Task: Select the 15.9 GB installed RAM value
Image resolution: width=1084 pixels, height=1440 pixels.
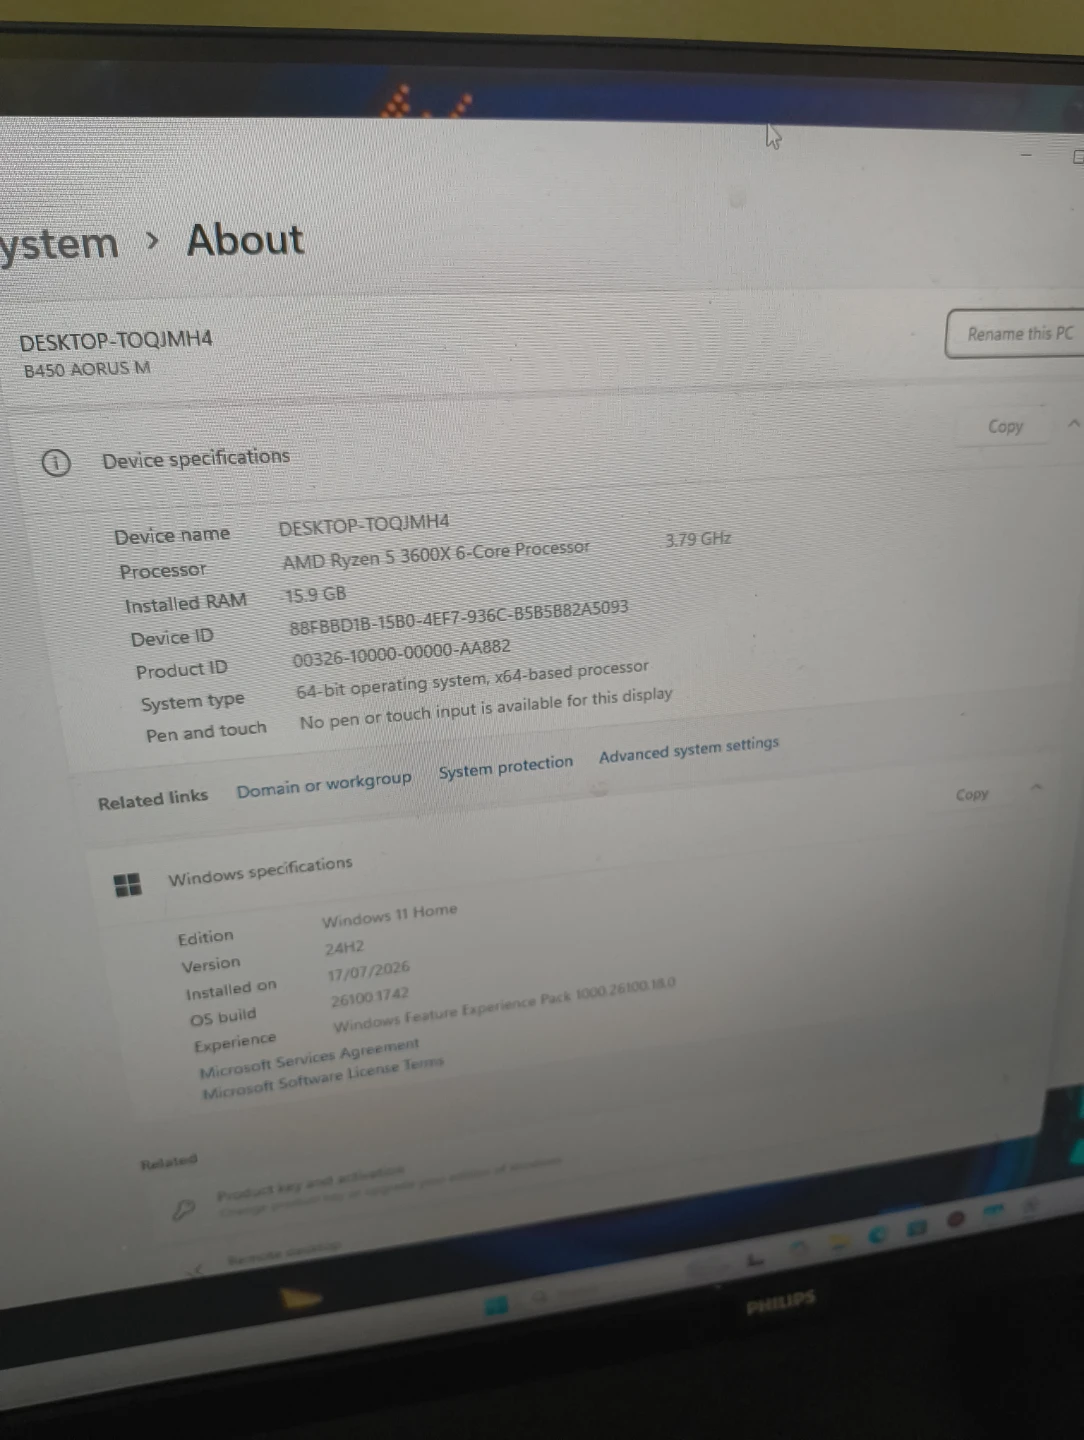Action: (315, 595)
